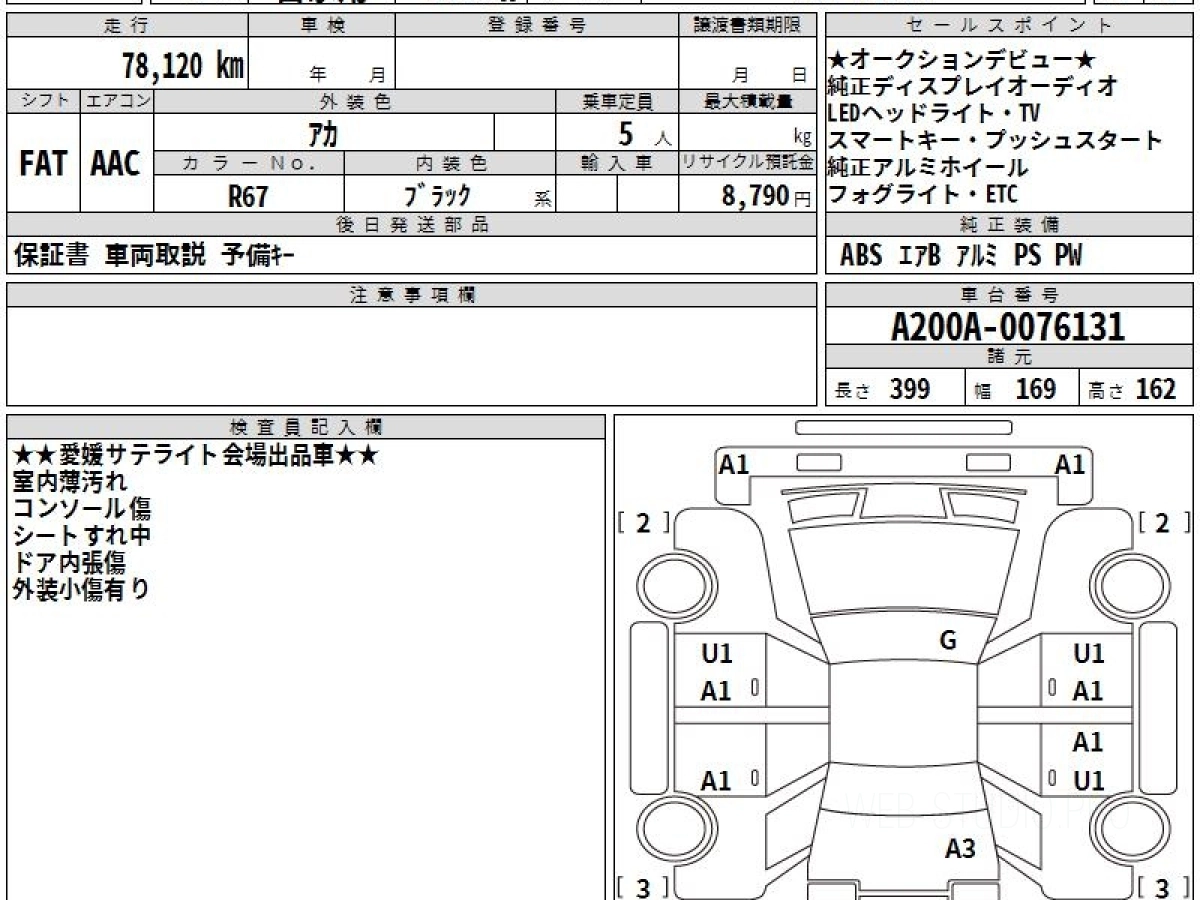Select the length value 399
The image size is (1200, 900).
(x=910, y=389)
